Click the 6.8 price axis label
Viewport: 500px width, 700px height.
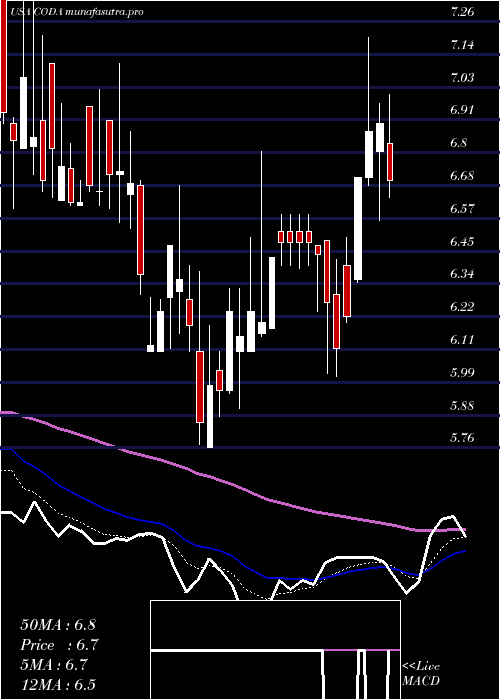pos(458,143)
